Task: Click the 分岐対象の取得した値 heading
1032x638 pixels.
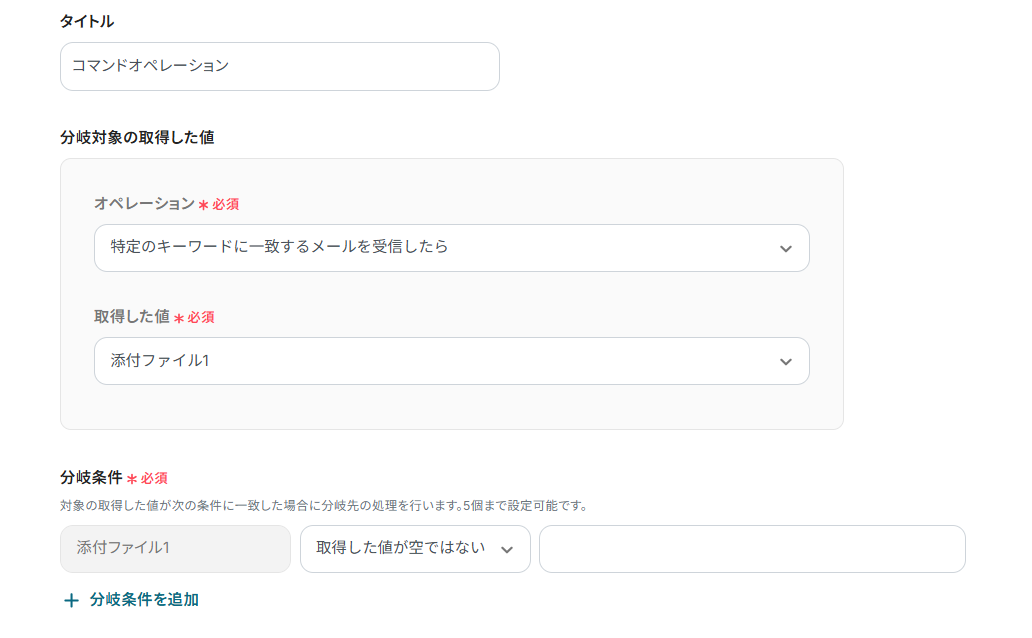Action: (x=137, y=137)
